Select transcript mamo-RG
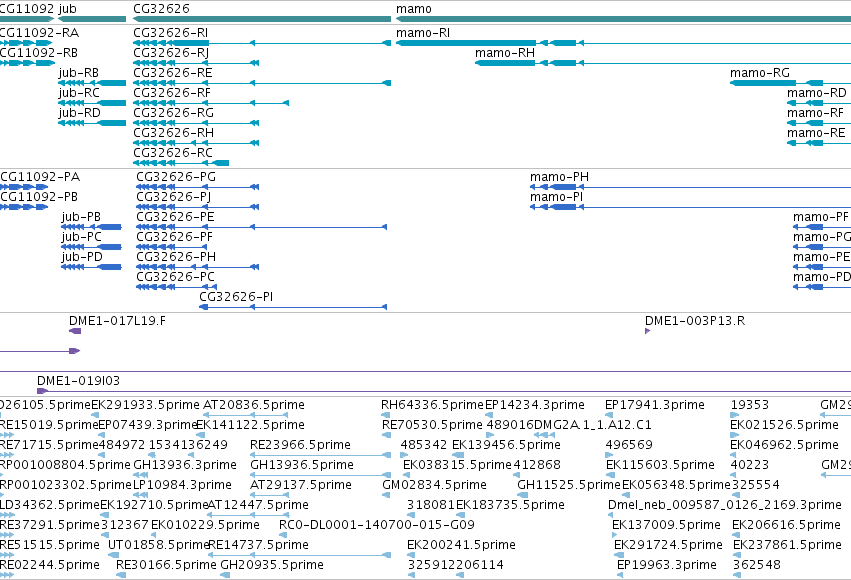 (x=760, y=73)
